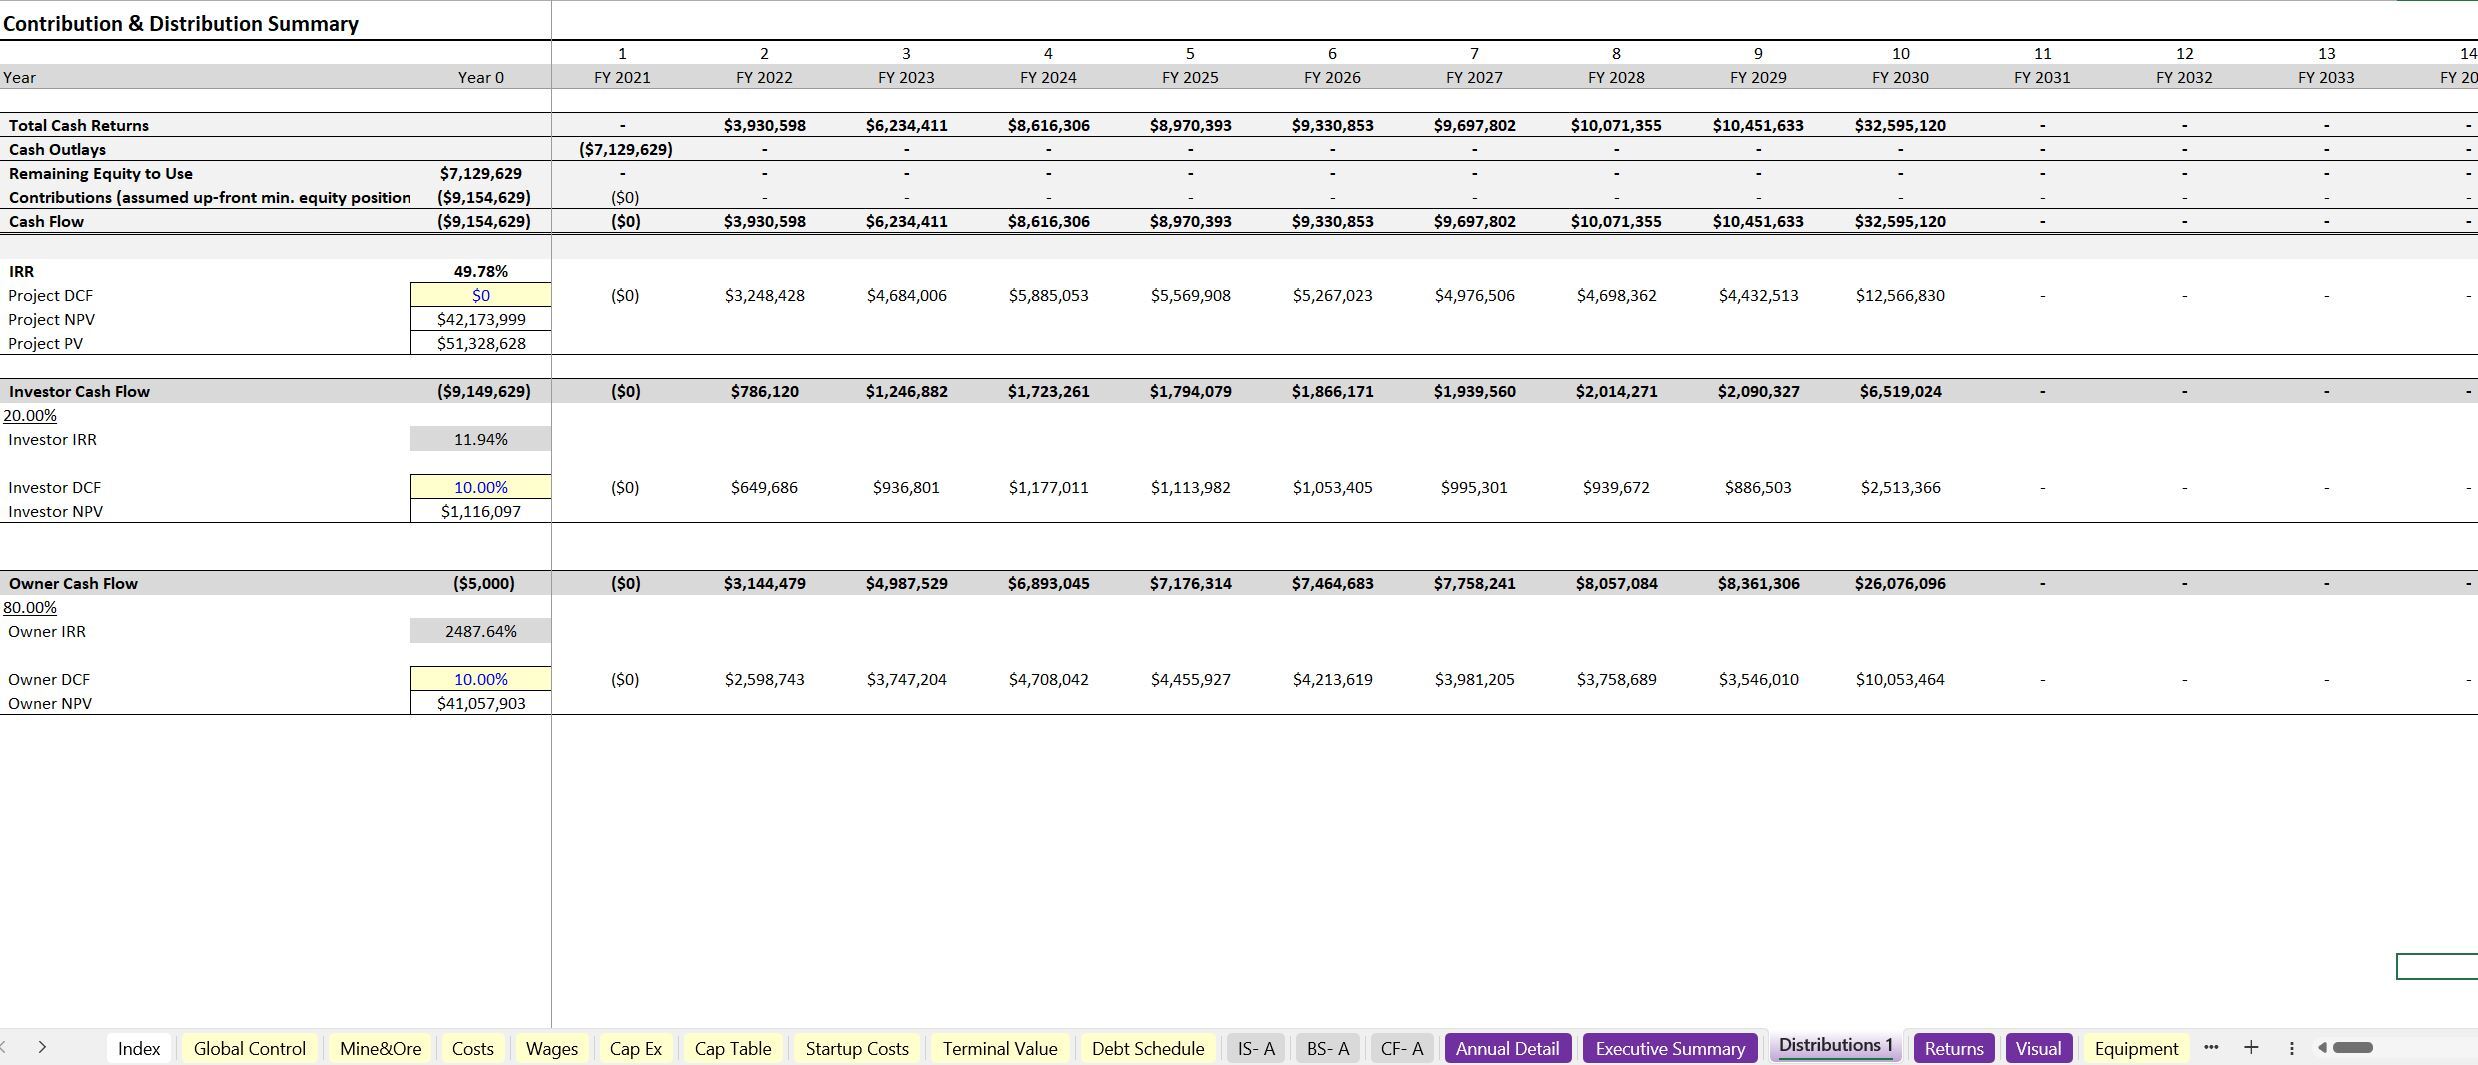Switch to the Terminal Value sheet
Screen dimensions: 2478x1065
999,1048
